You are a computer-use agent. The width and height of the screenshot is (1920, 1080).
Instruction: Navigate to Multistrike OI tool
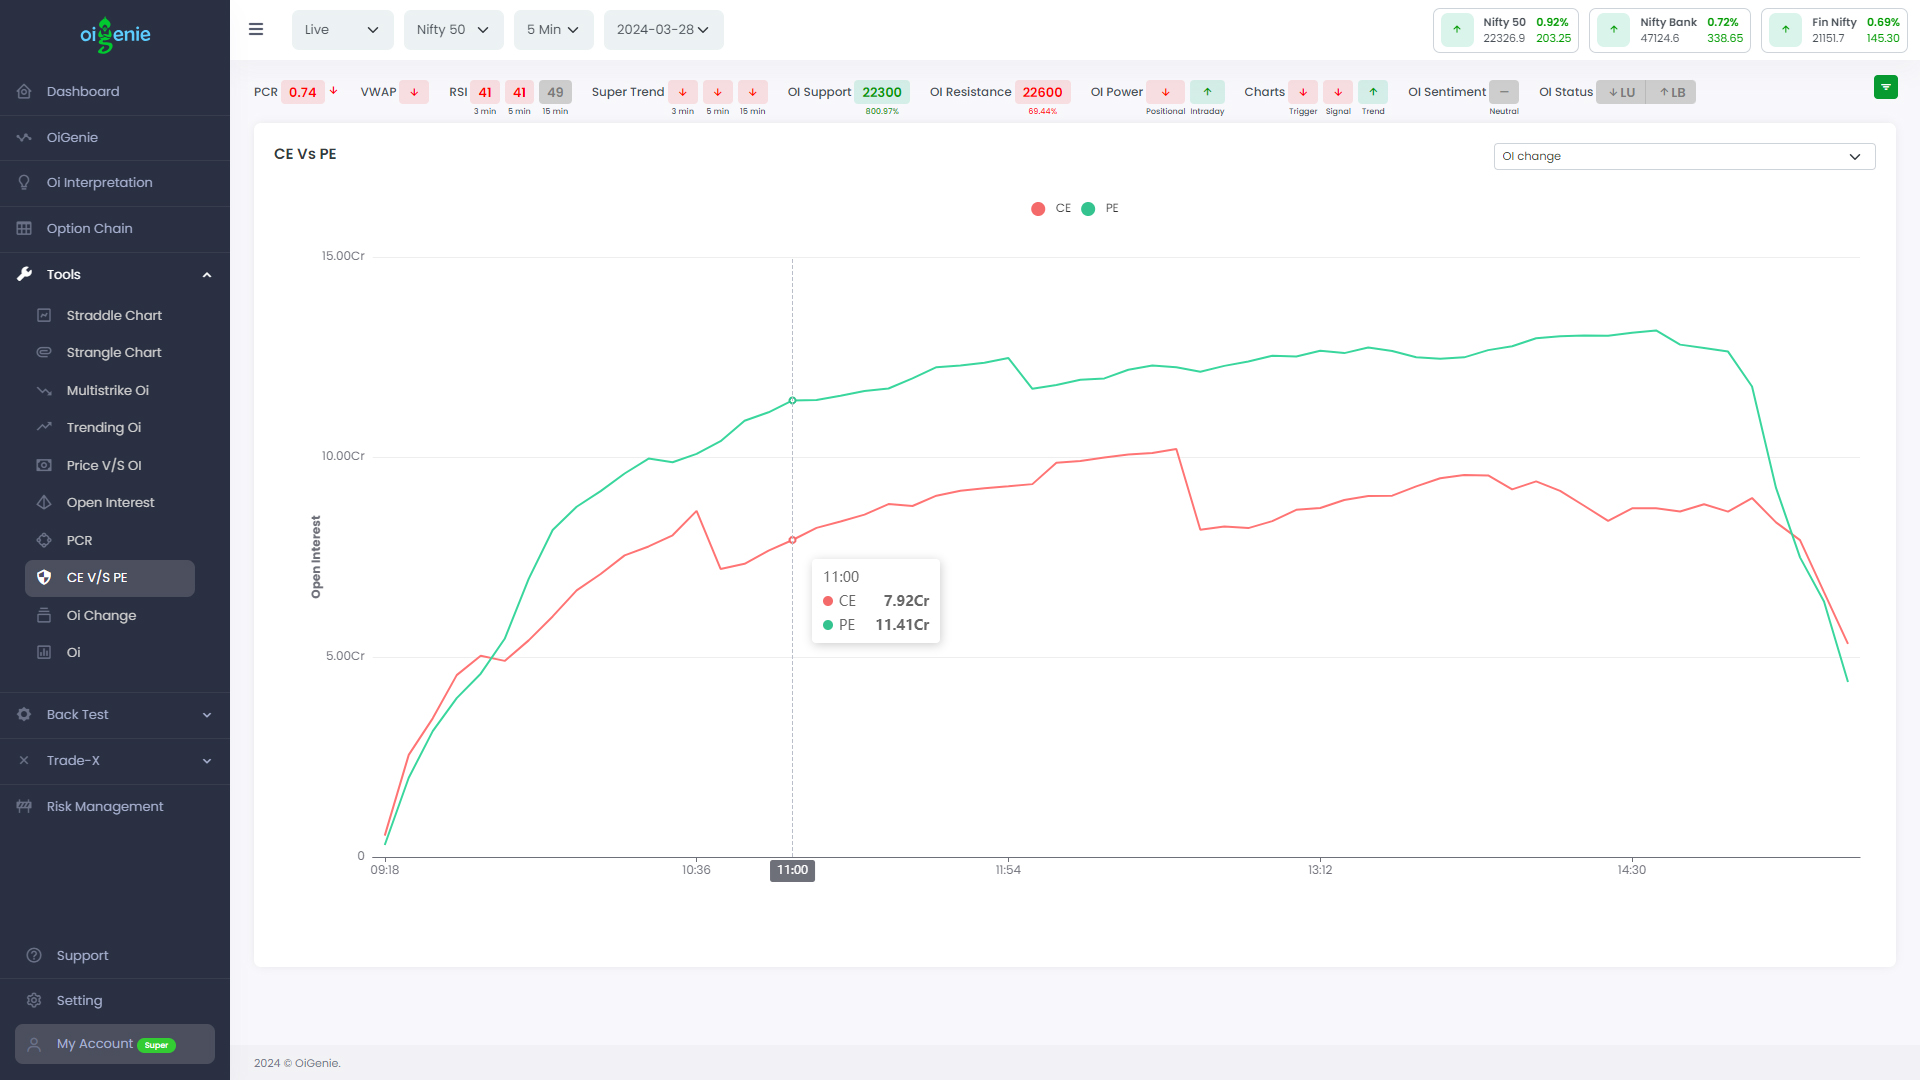pos(108,389)
